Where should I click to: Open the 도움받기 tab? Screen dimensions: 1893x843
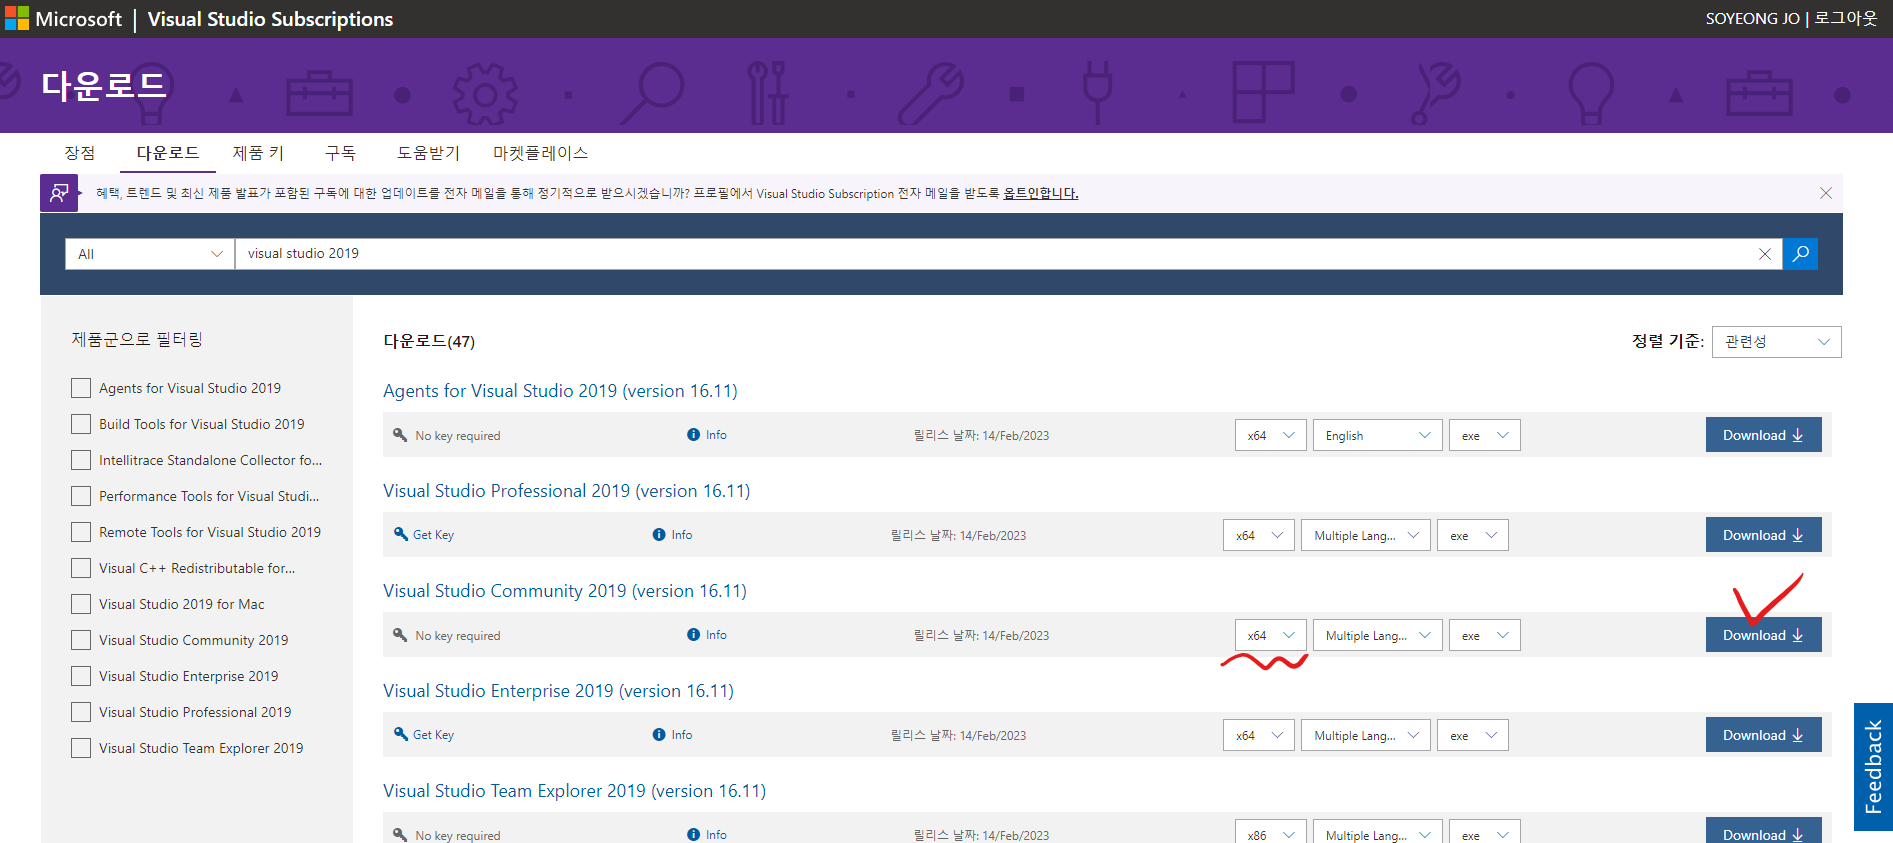[x=428, y=153]
